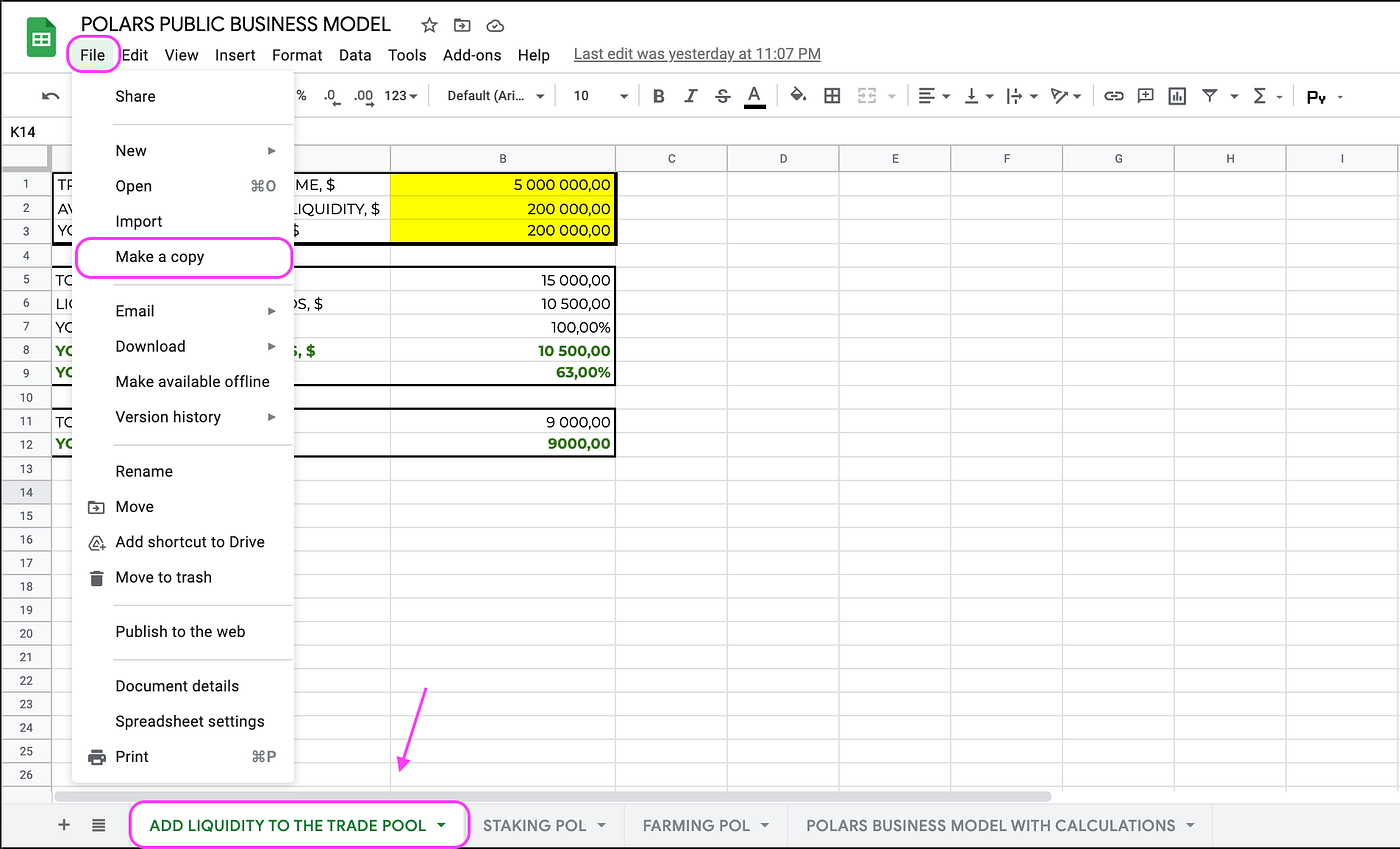Viewport: 1400px width, 849px height.
Task: Open the text rotation dropdown
Action: point(1067,96)
